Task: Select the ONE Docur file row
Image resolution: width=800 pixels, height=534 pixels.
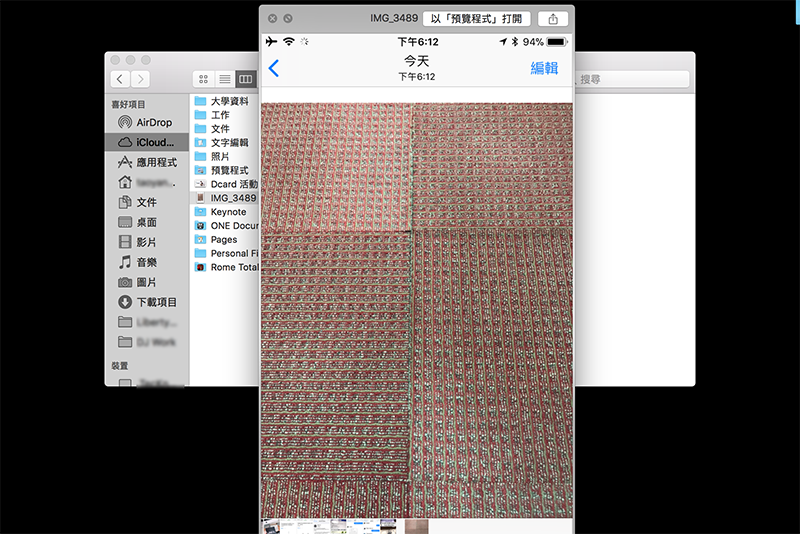Action: [225, 225]
